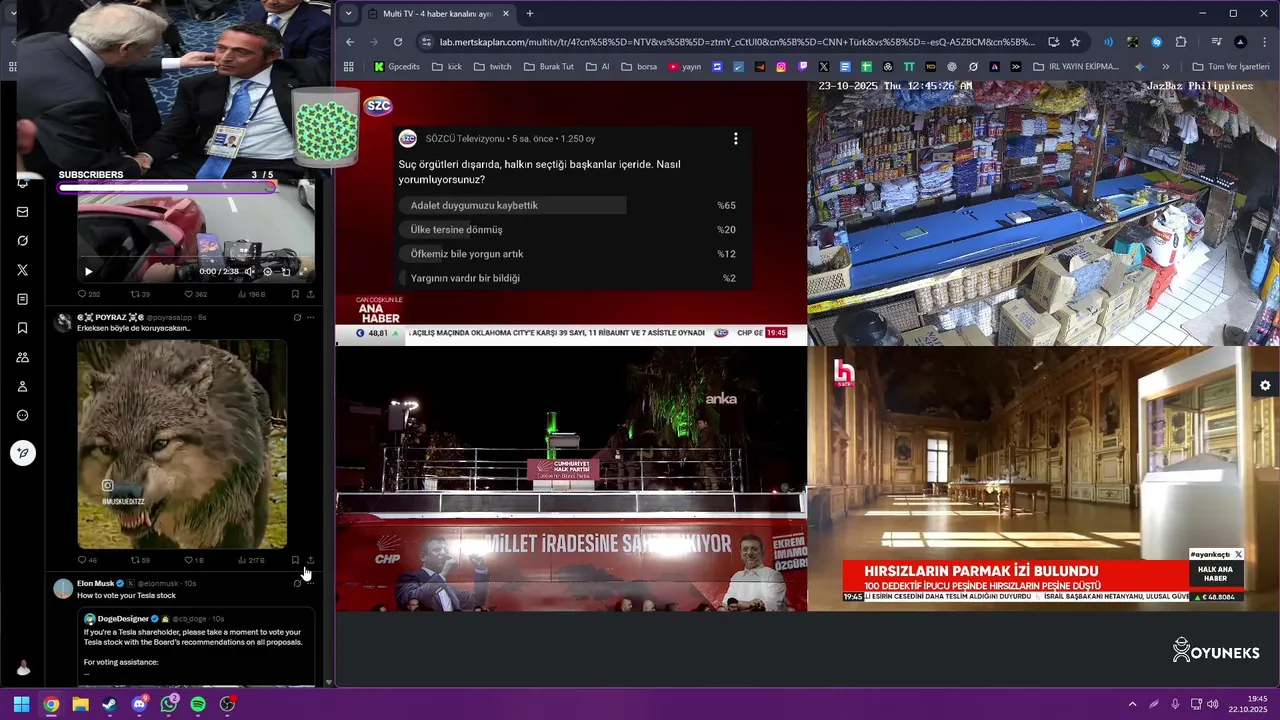
Task: Open the yayın YouTube bookmark
Action: coord(685,67)
